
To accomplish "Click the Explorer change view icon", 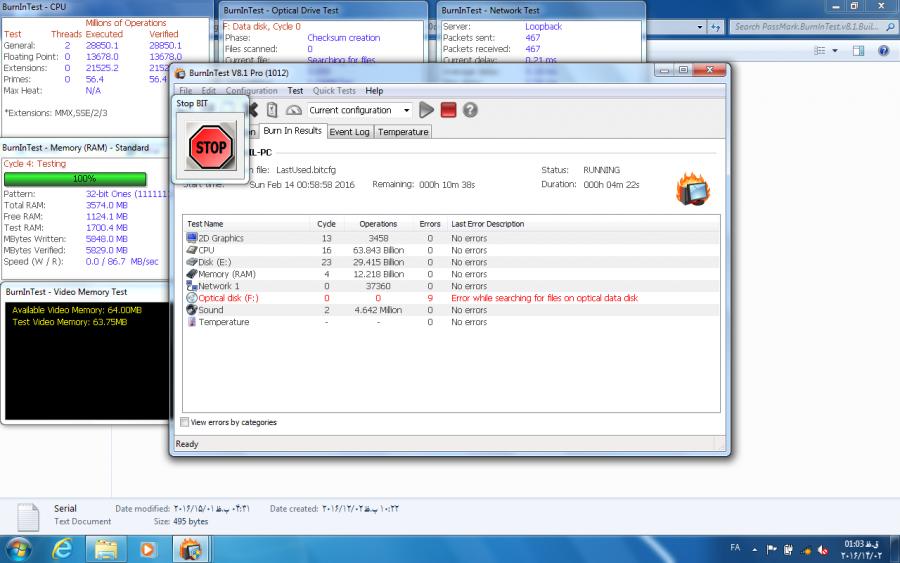I will pyautogui.click(x=820, y=51).
